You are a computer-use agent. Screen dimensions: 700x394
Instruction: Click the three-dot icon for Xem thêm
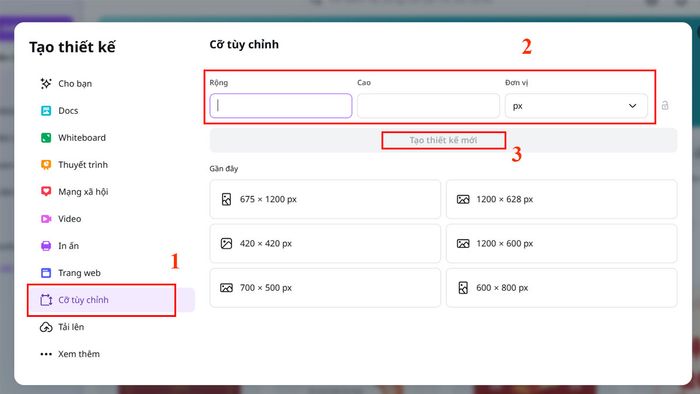(46, 354)
